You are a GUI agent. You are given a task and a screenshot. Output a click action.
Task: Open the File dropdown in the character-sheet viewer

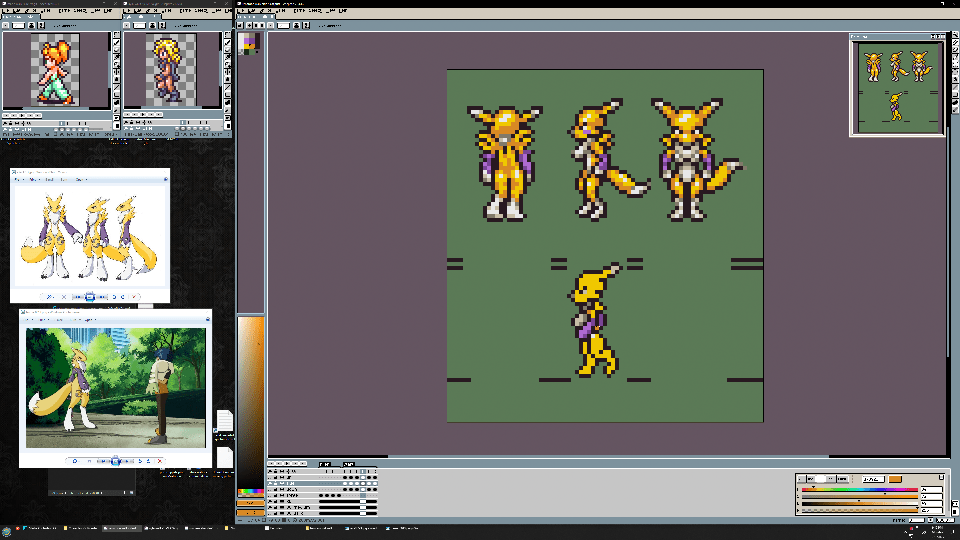tap(19, 180)
